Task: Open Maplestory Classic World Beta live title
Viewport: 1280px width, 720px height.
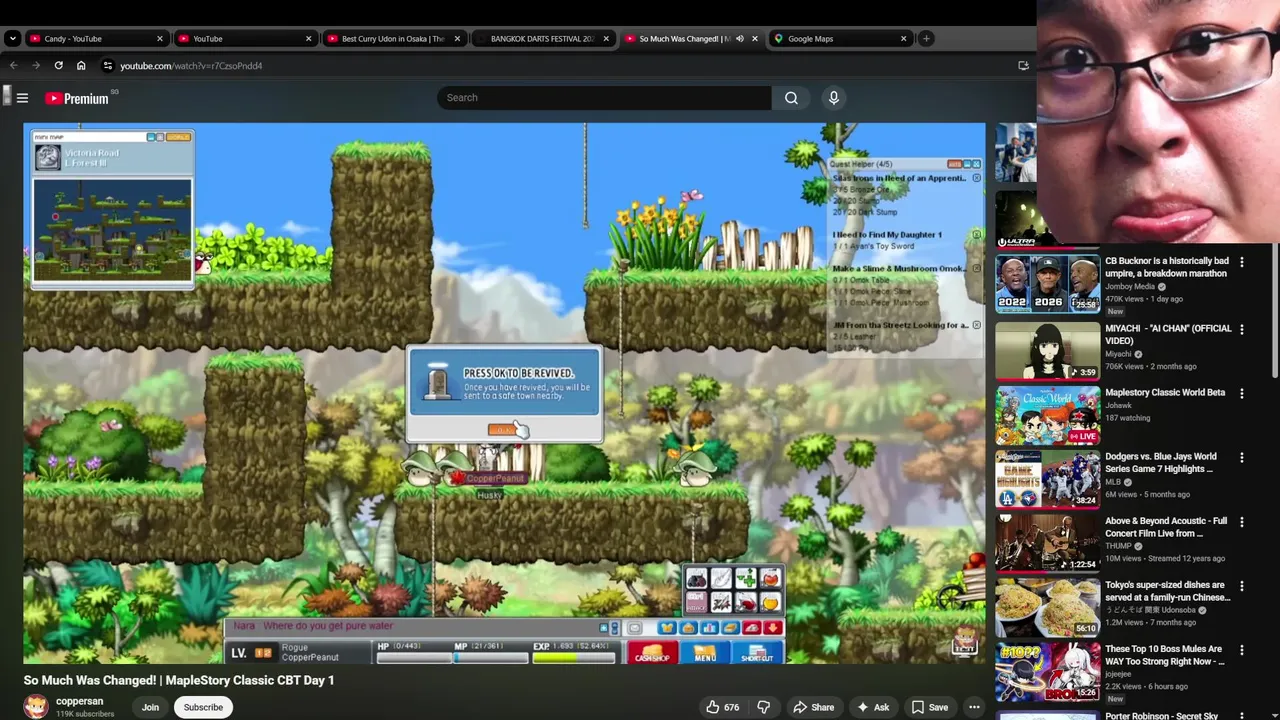Action: coord(1165,393)
